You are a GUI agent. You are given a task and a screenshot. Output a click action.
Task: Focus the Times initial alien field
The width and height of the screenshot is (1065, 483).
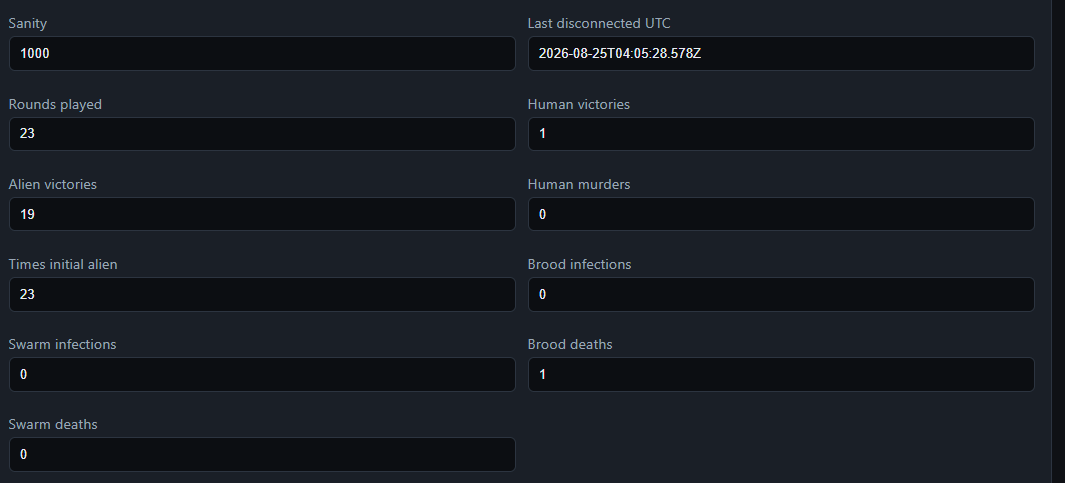pos(262,294)
